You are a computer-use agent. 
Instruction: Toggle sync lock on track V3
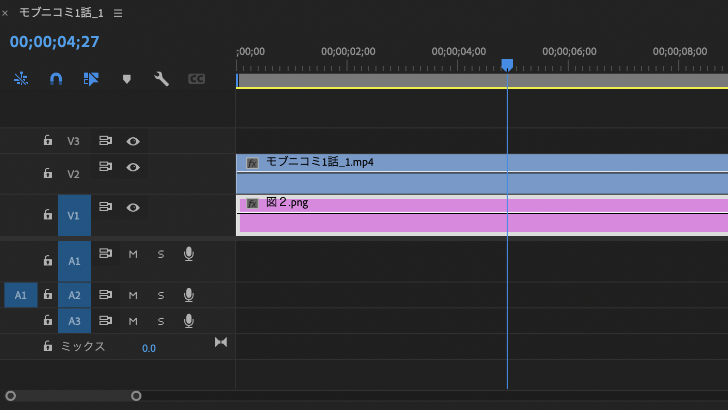(x=105, y=140)
